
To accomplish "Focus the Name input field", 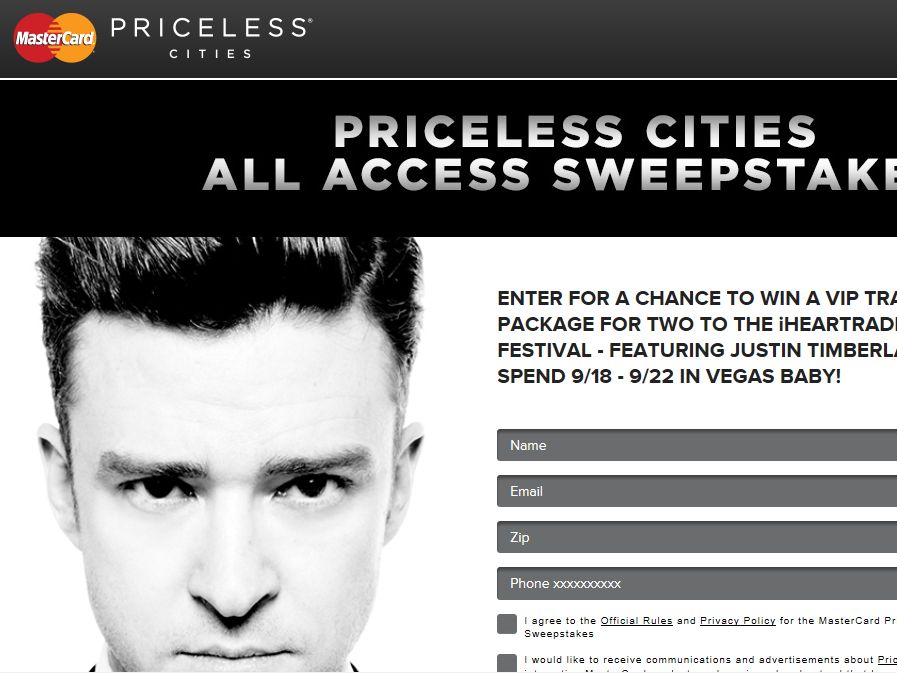I will pos(697,445).
